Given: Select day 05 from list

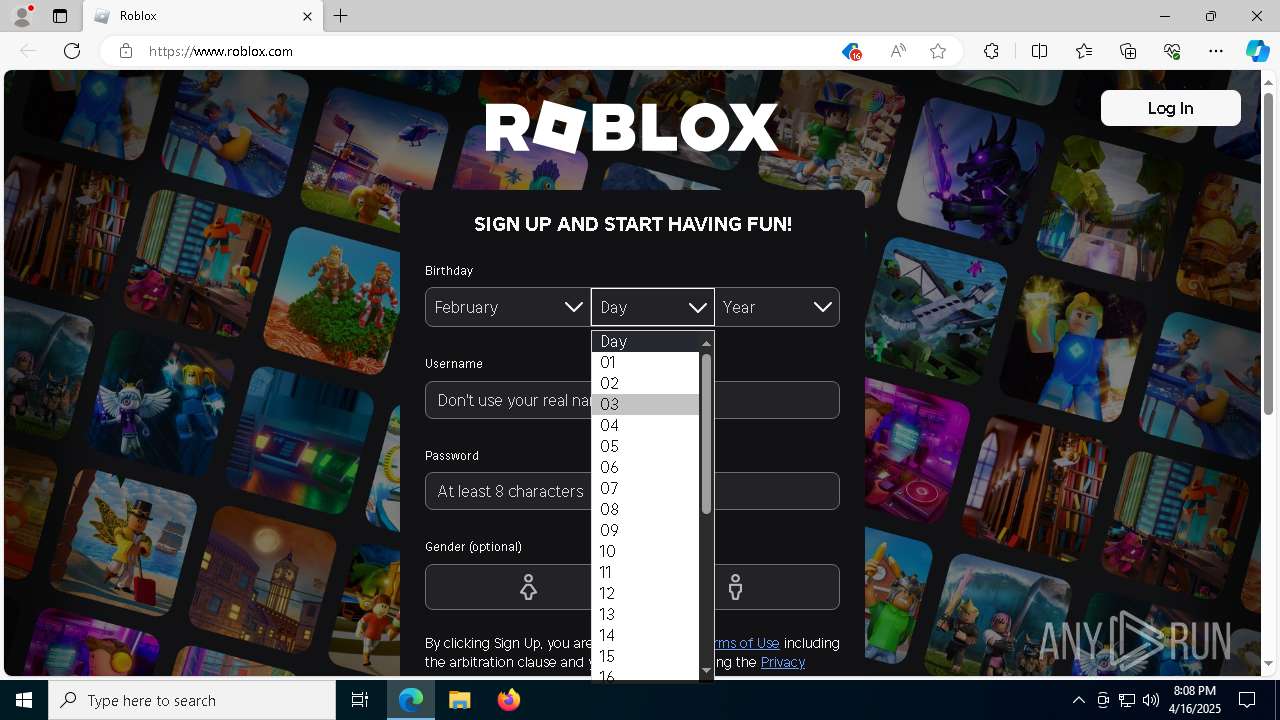Looking at the screenshot, I should click(x=645, y=446).
